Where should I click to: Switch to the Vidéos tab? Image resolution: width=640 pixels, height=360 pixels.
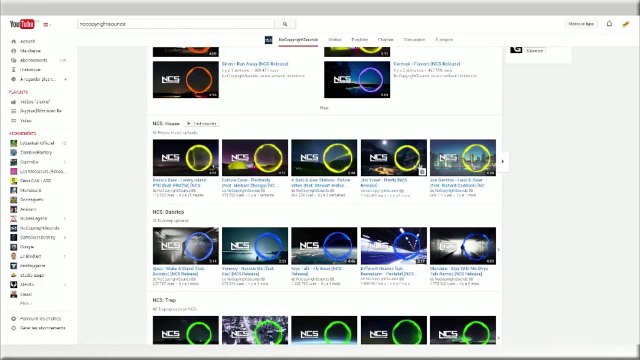coord(335,40)
